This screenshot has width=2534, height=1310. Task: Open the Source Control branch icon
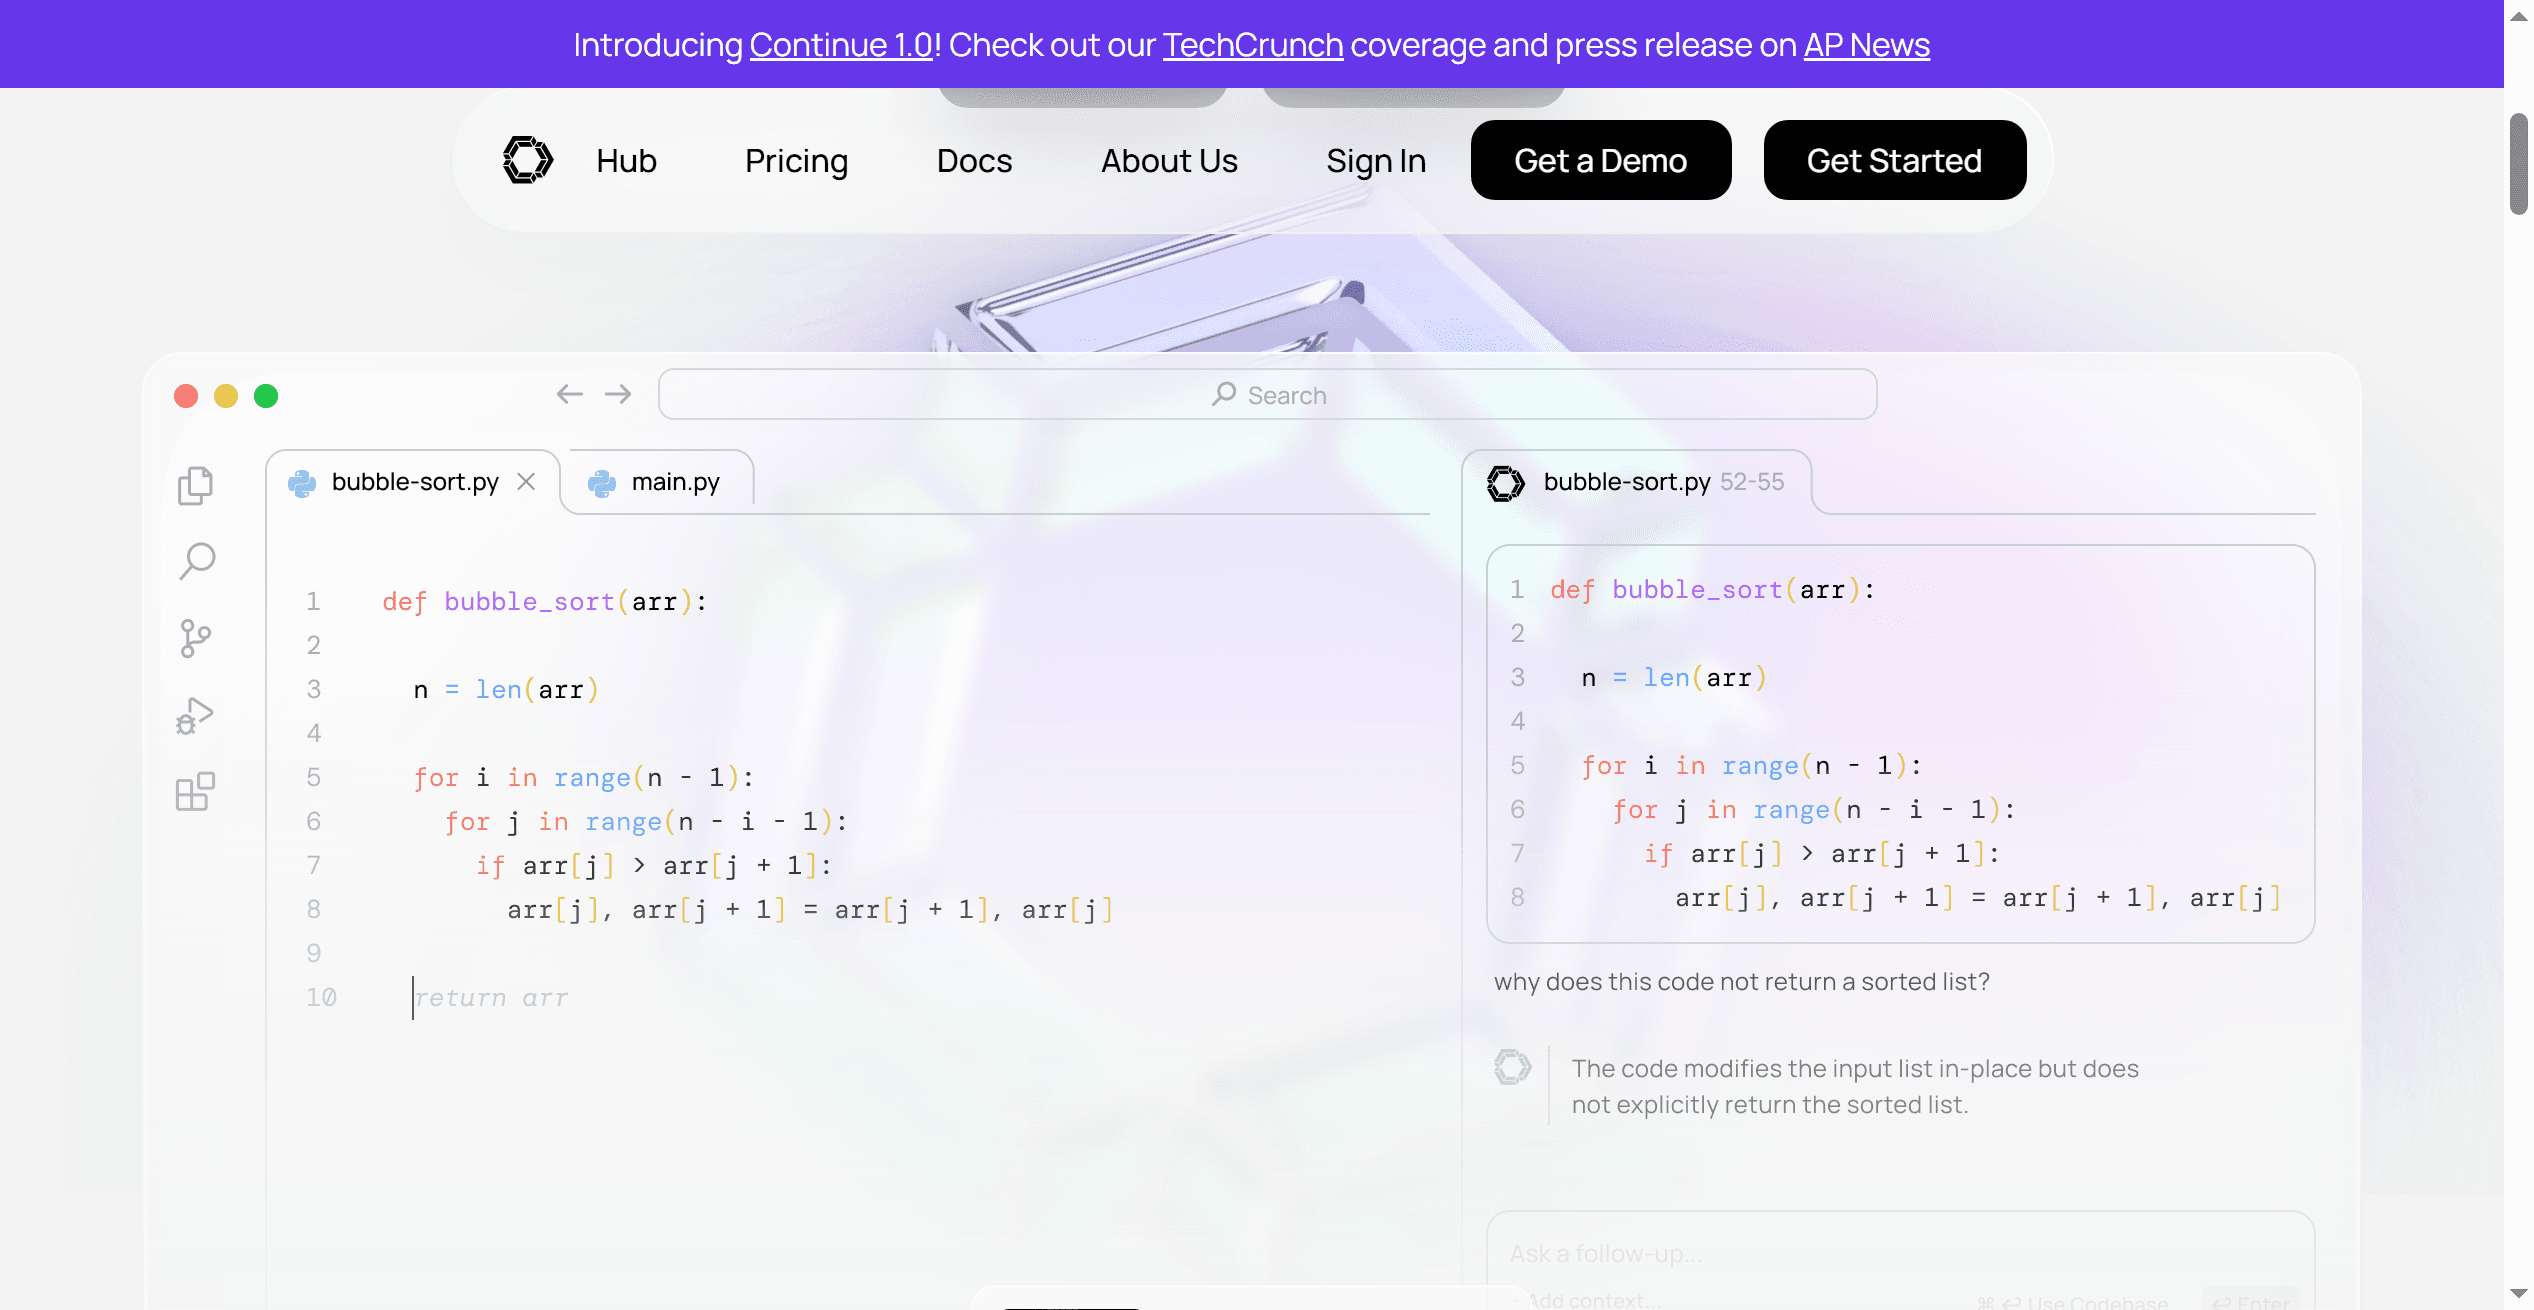pyautogui.click(x=195, y=638)
